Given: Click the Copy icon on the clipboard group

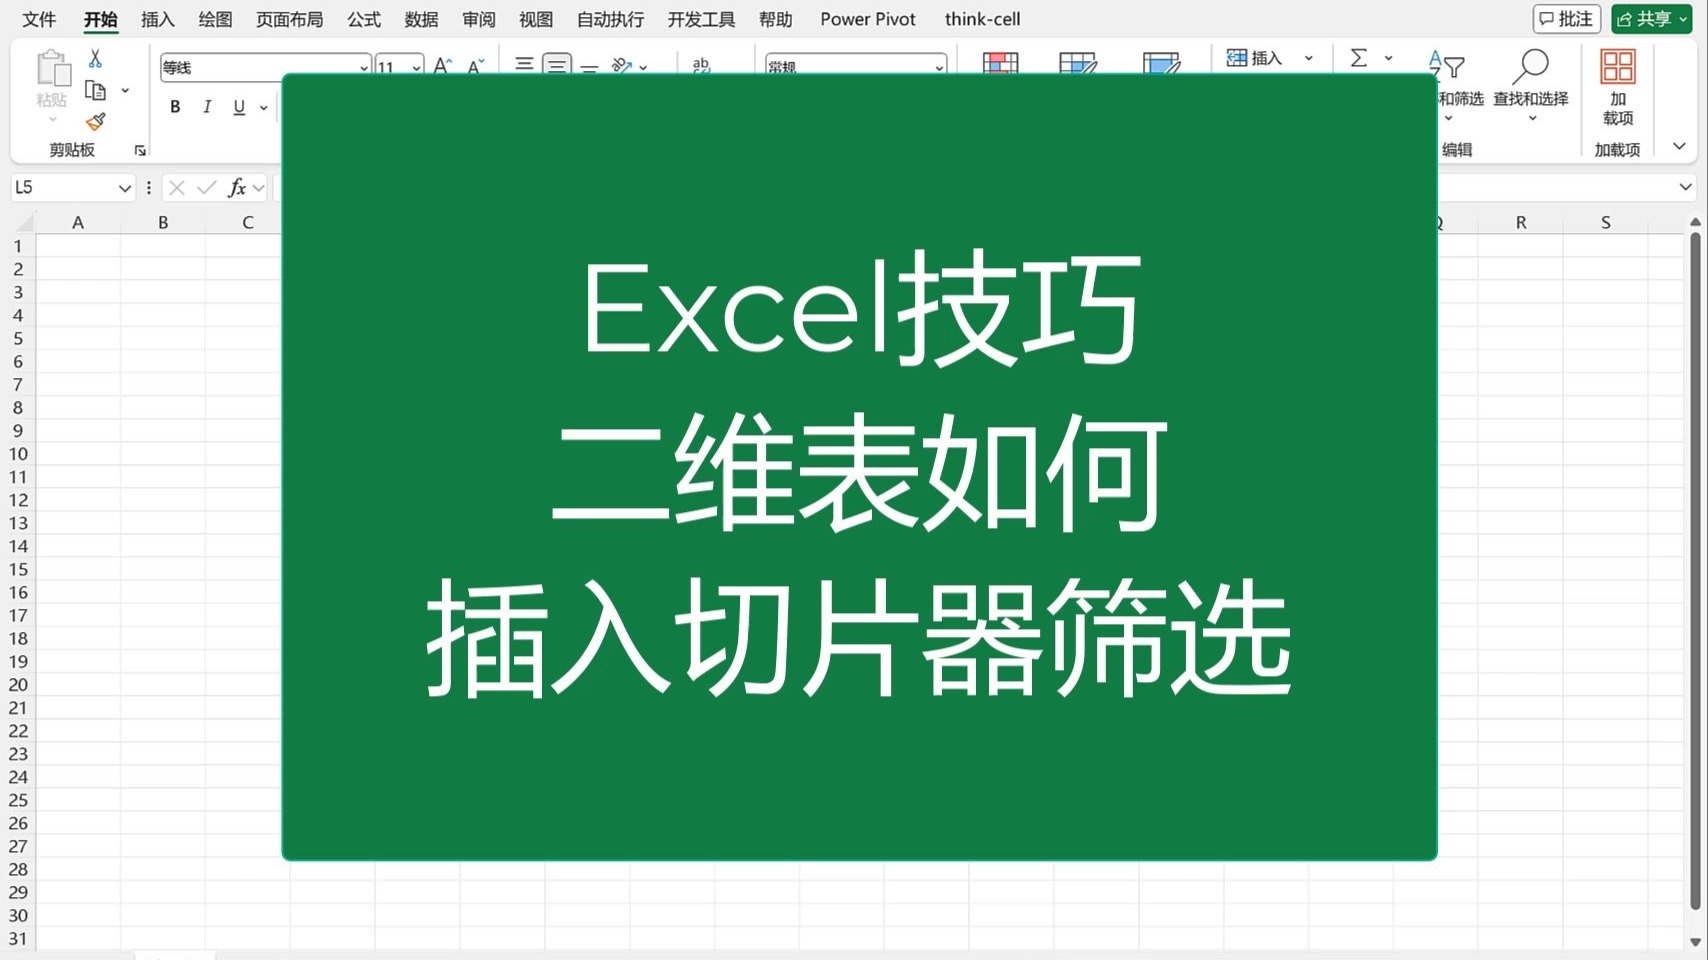Looking at the screenshot, I should tap(97, 89).
